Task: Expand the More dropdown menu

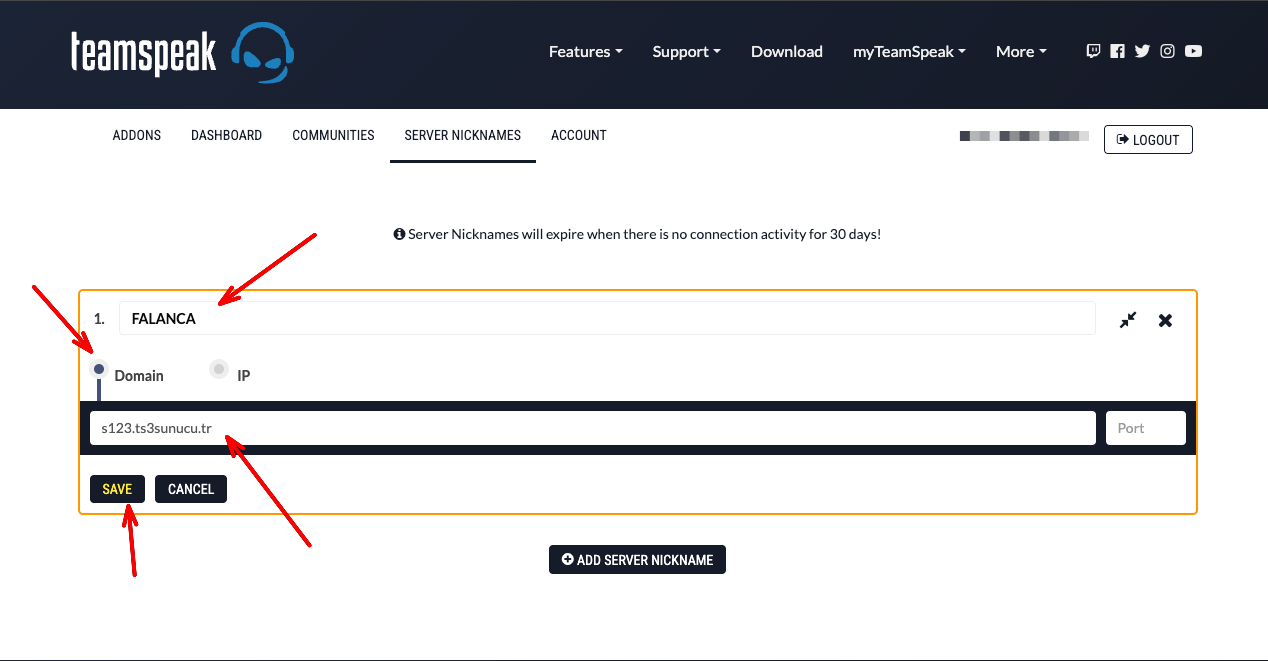Action: [x=1021, y=52]
